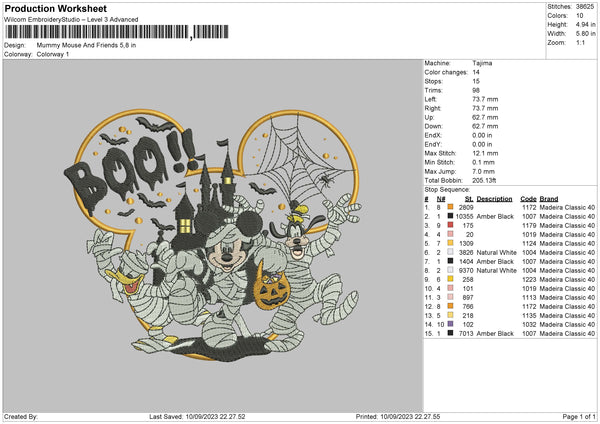Select the Total Bobbin value 205.13ft
This screenshot has height=424, width=600.
click(484, 180)
